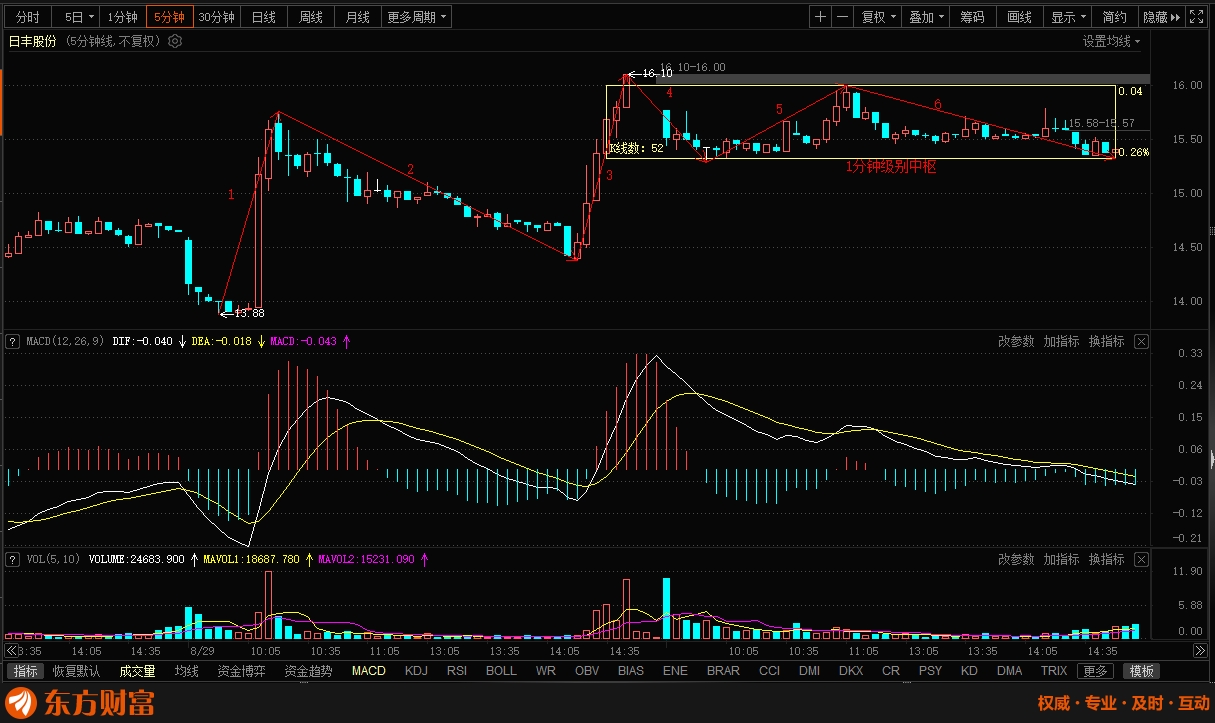
Task: Click 加指标 in the VOL panel
Action: coord(1062,560)
